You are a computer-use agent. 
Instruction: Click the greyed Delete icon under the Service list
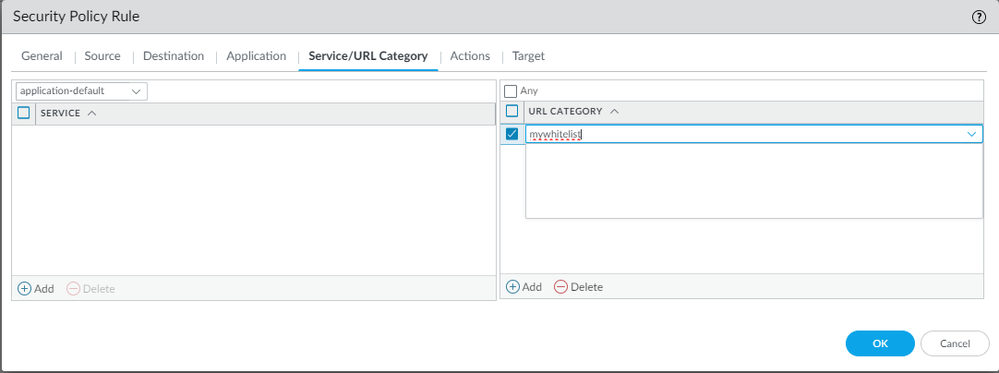[73, 288]
